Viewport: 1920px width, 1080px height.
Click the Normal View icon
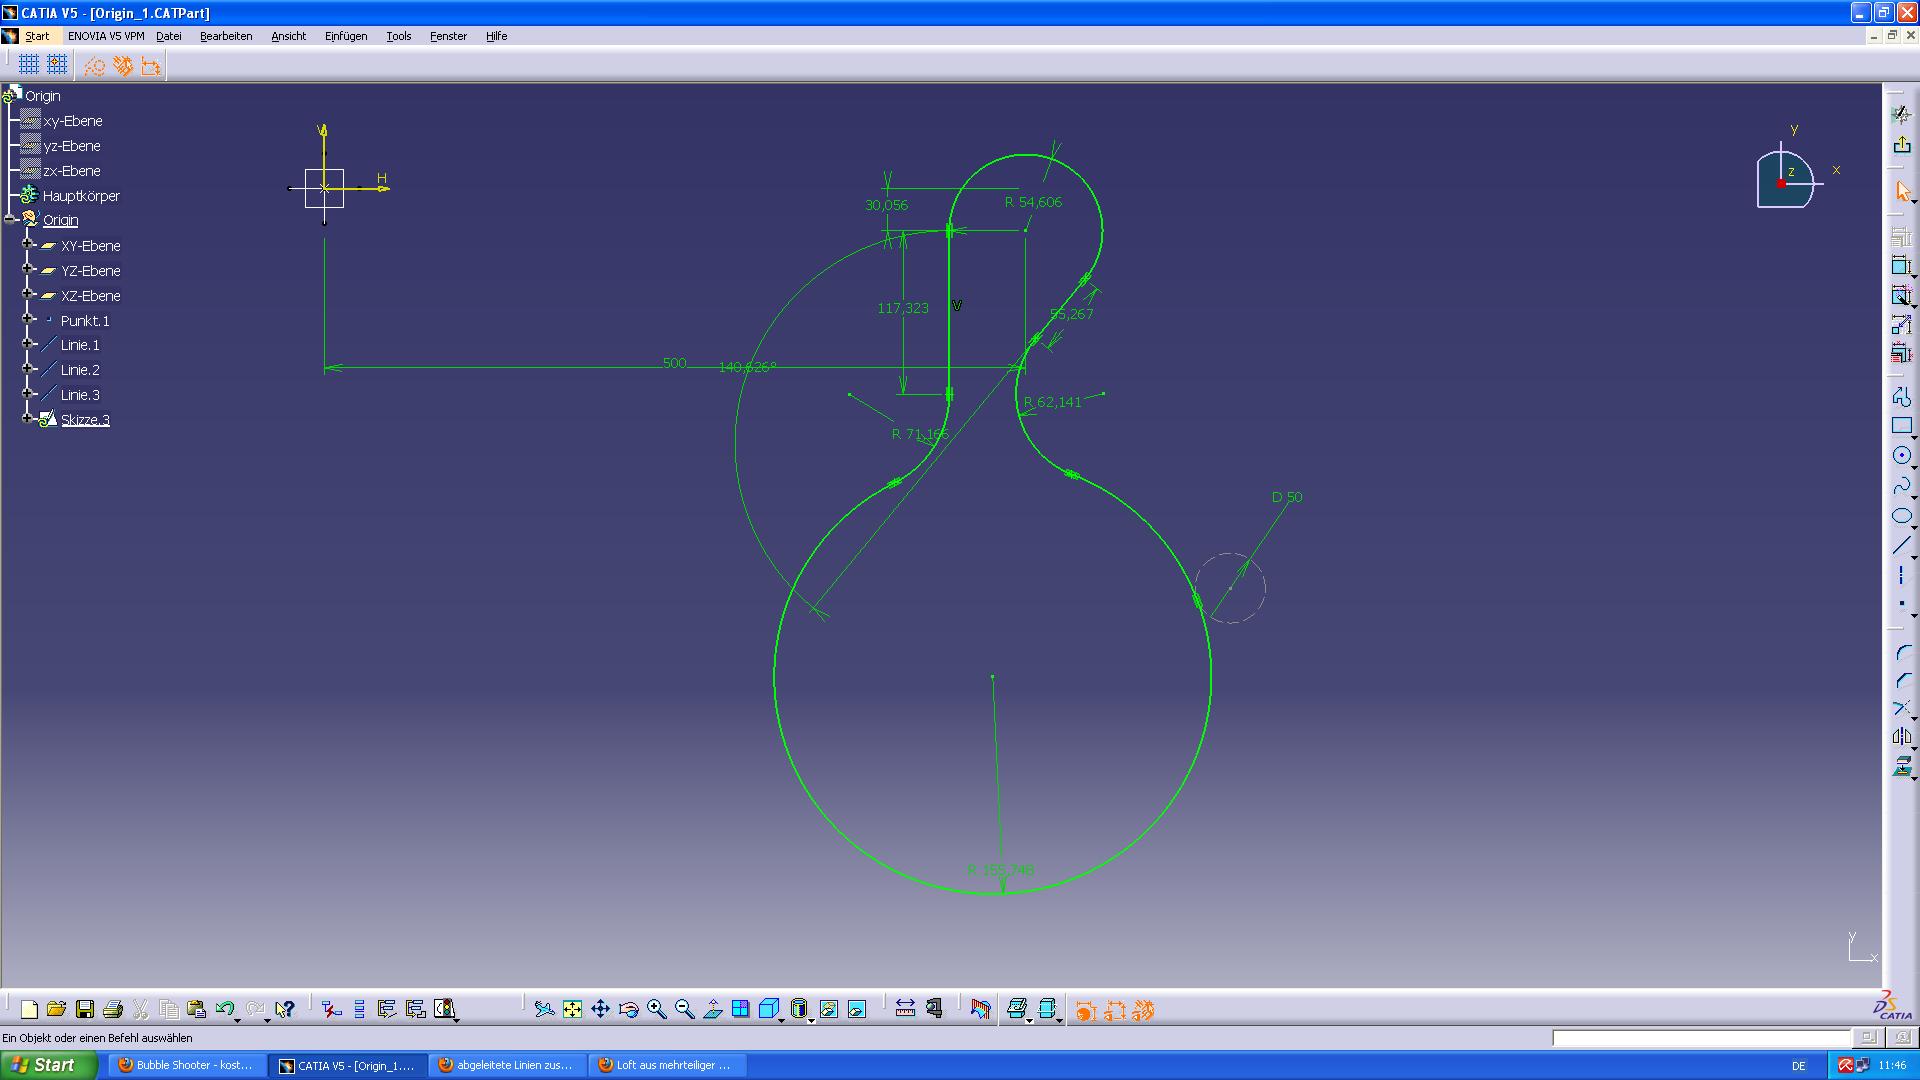712,1009
